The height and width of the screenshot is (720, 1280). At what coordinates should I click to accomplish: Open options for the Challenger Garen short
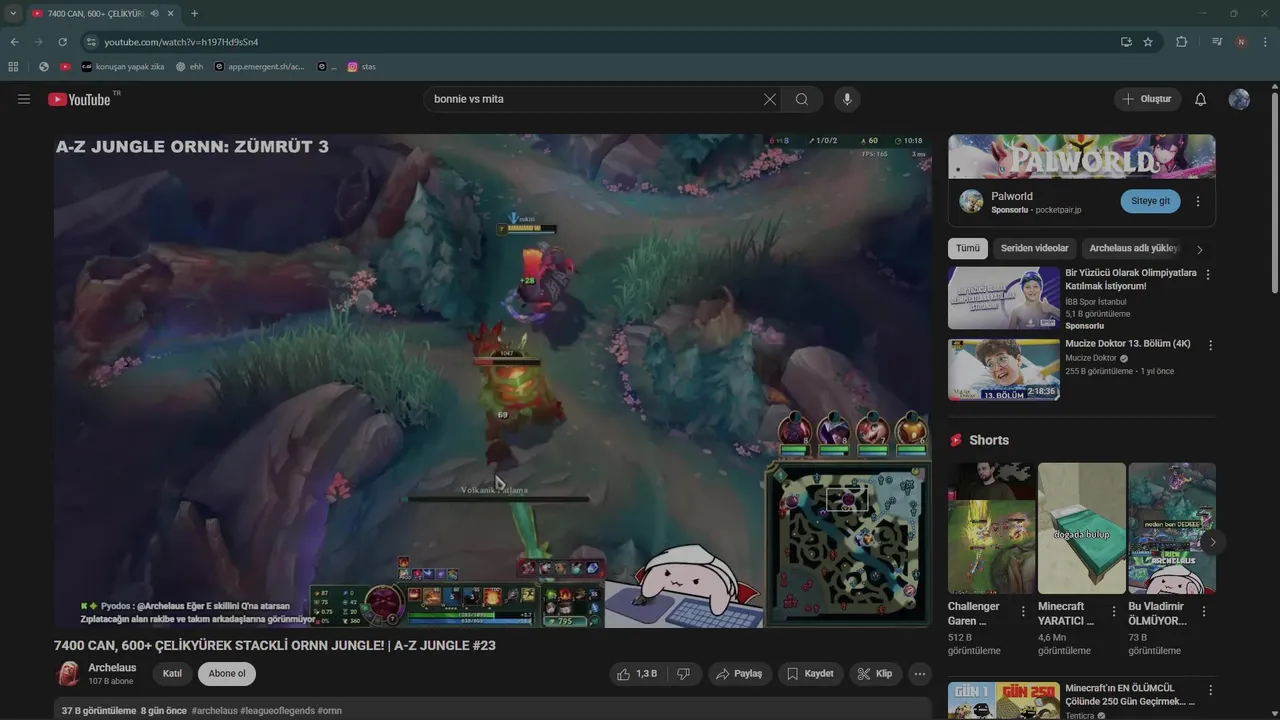tap(1023, 611)
